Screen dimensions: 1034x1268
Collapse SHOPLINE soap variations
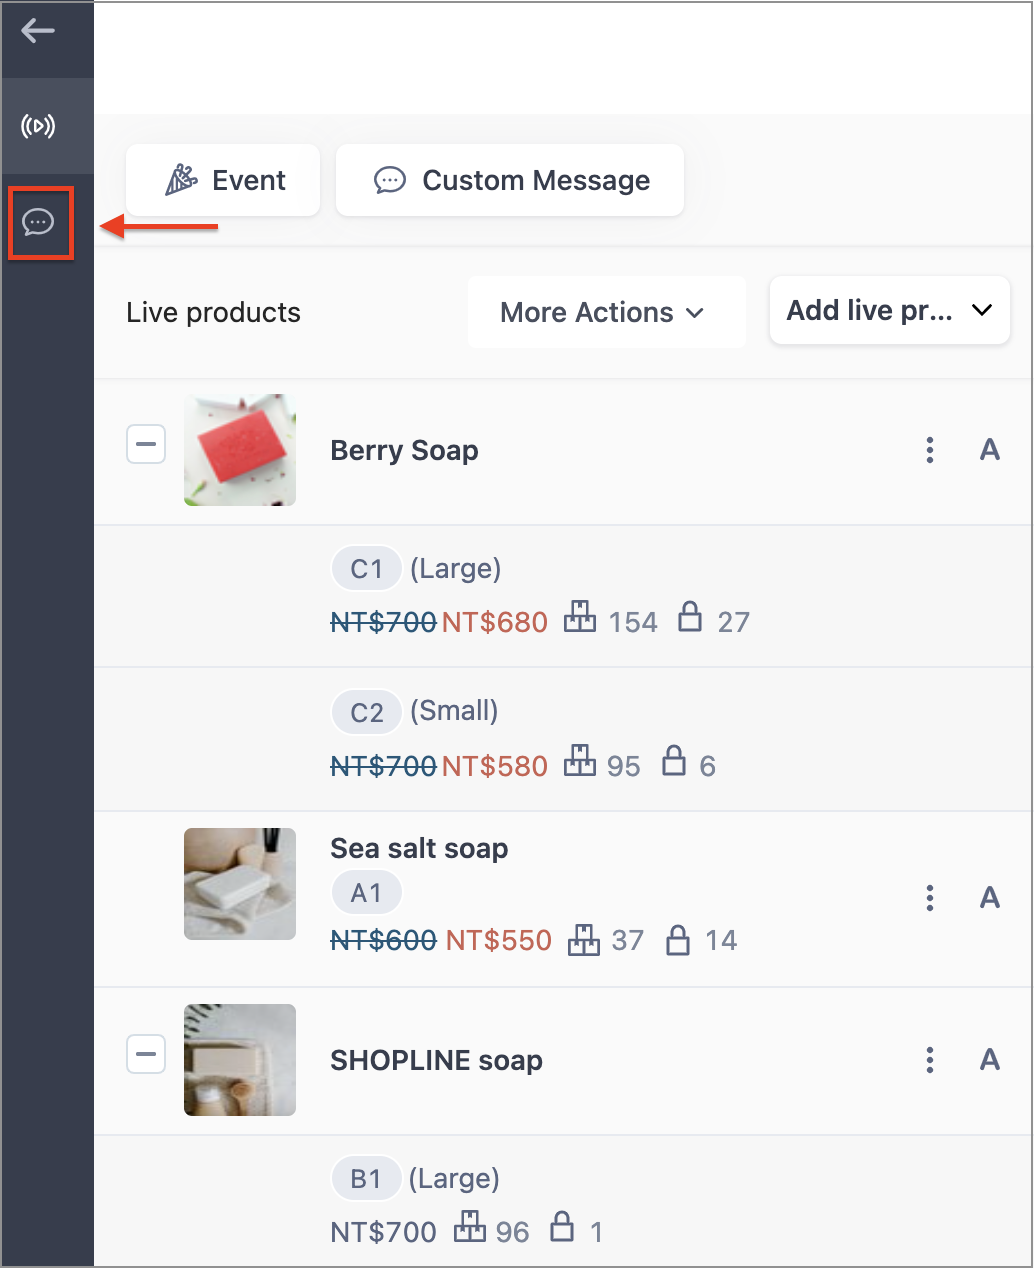point(146,1054)
